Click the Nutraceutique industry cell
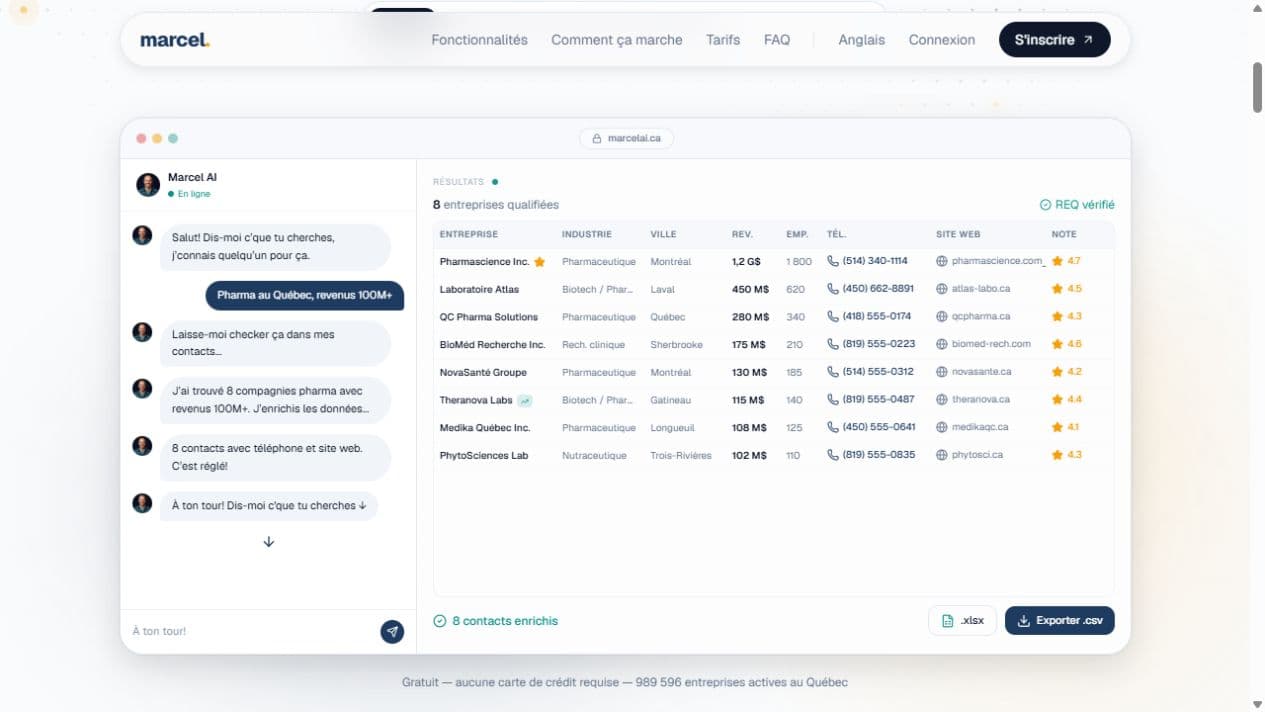Image resolution: width=1265 pixels, height=712 pixels. point(594,456)
